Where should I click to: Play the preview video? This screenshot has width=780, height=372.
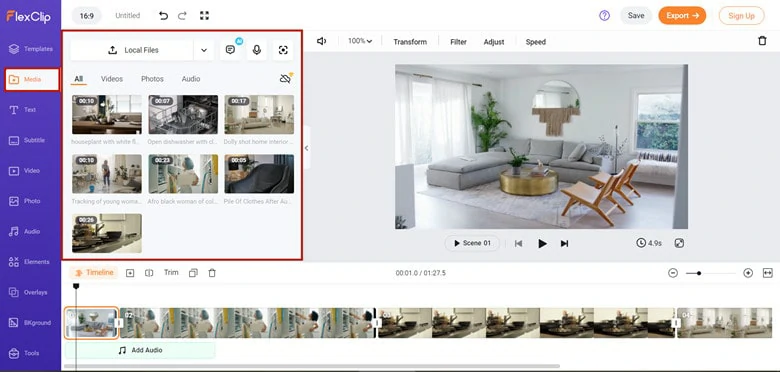[542, 243]
